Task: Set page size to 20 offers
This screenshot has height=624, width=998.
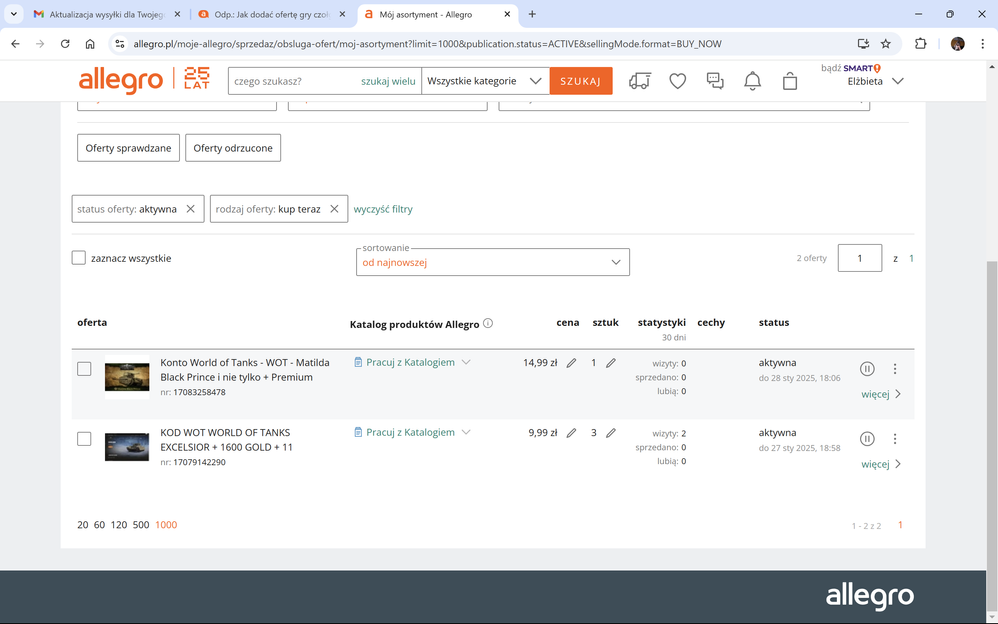Action: coord(83,525)
